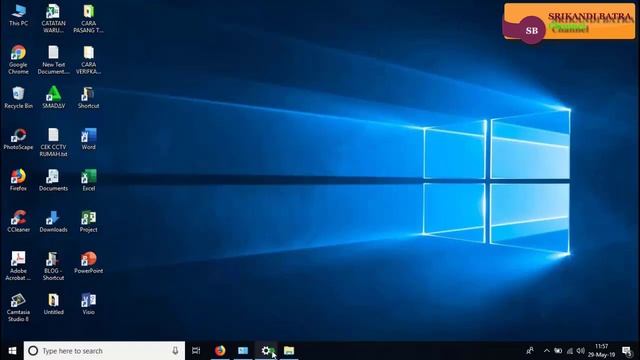Activate the search box microphone icon
The height and width of the screenshot is (360, 640).
[x=175, y=351]
